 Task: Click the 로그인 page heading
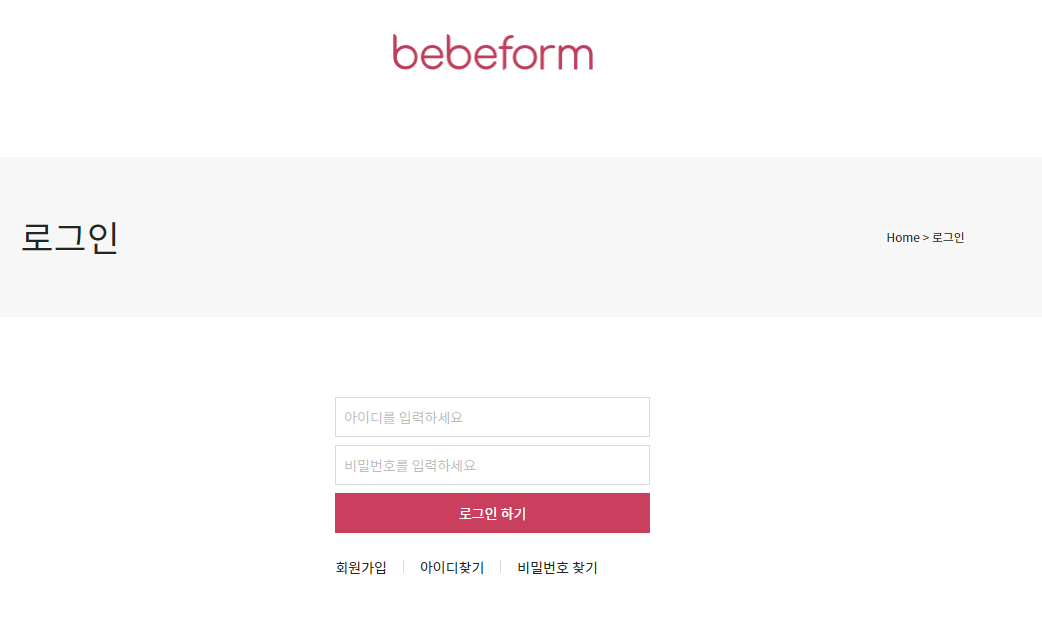point(68,239)
